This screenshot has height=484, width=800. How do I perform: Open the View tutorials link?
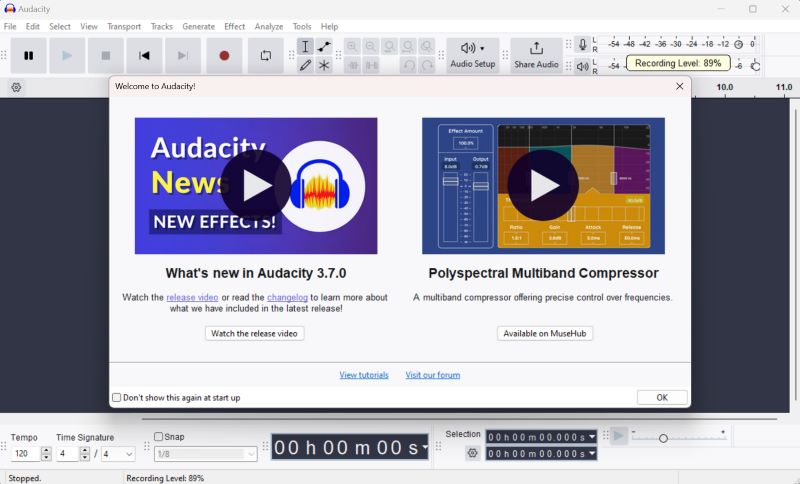[x=364, y=375]
